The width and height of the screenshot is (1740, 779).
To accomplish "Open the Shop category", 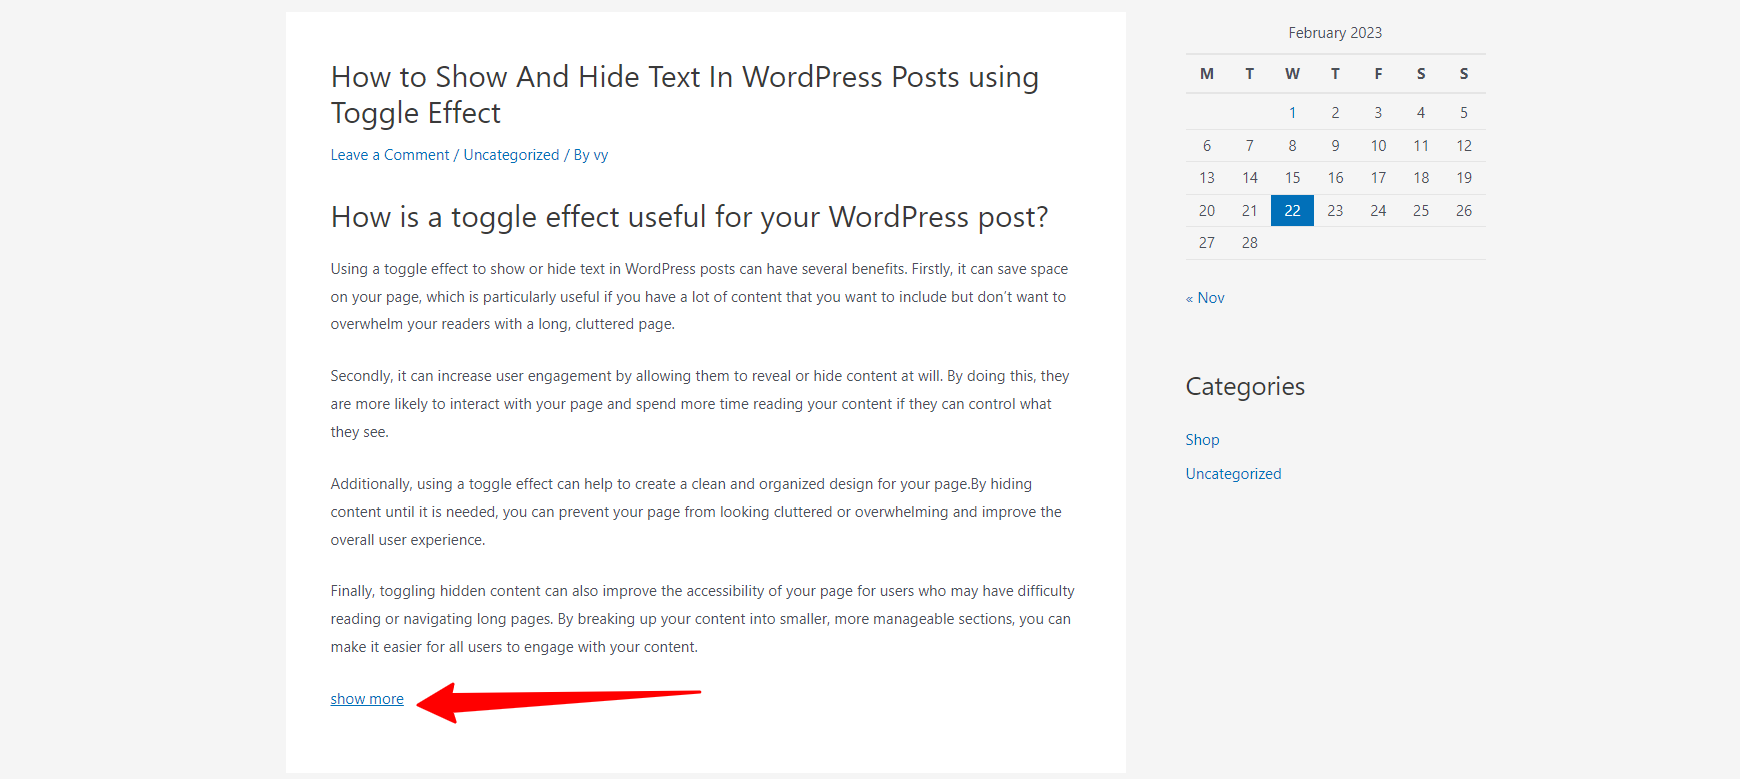I will [1202, 440].
